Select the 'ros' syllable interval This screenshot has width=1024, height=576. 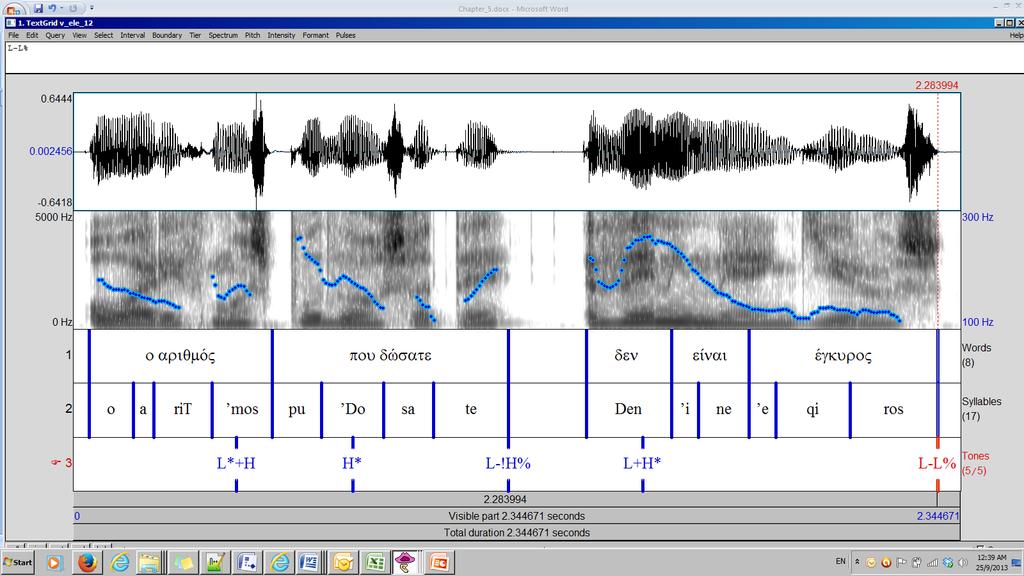(x=893, y=409)
